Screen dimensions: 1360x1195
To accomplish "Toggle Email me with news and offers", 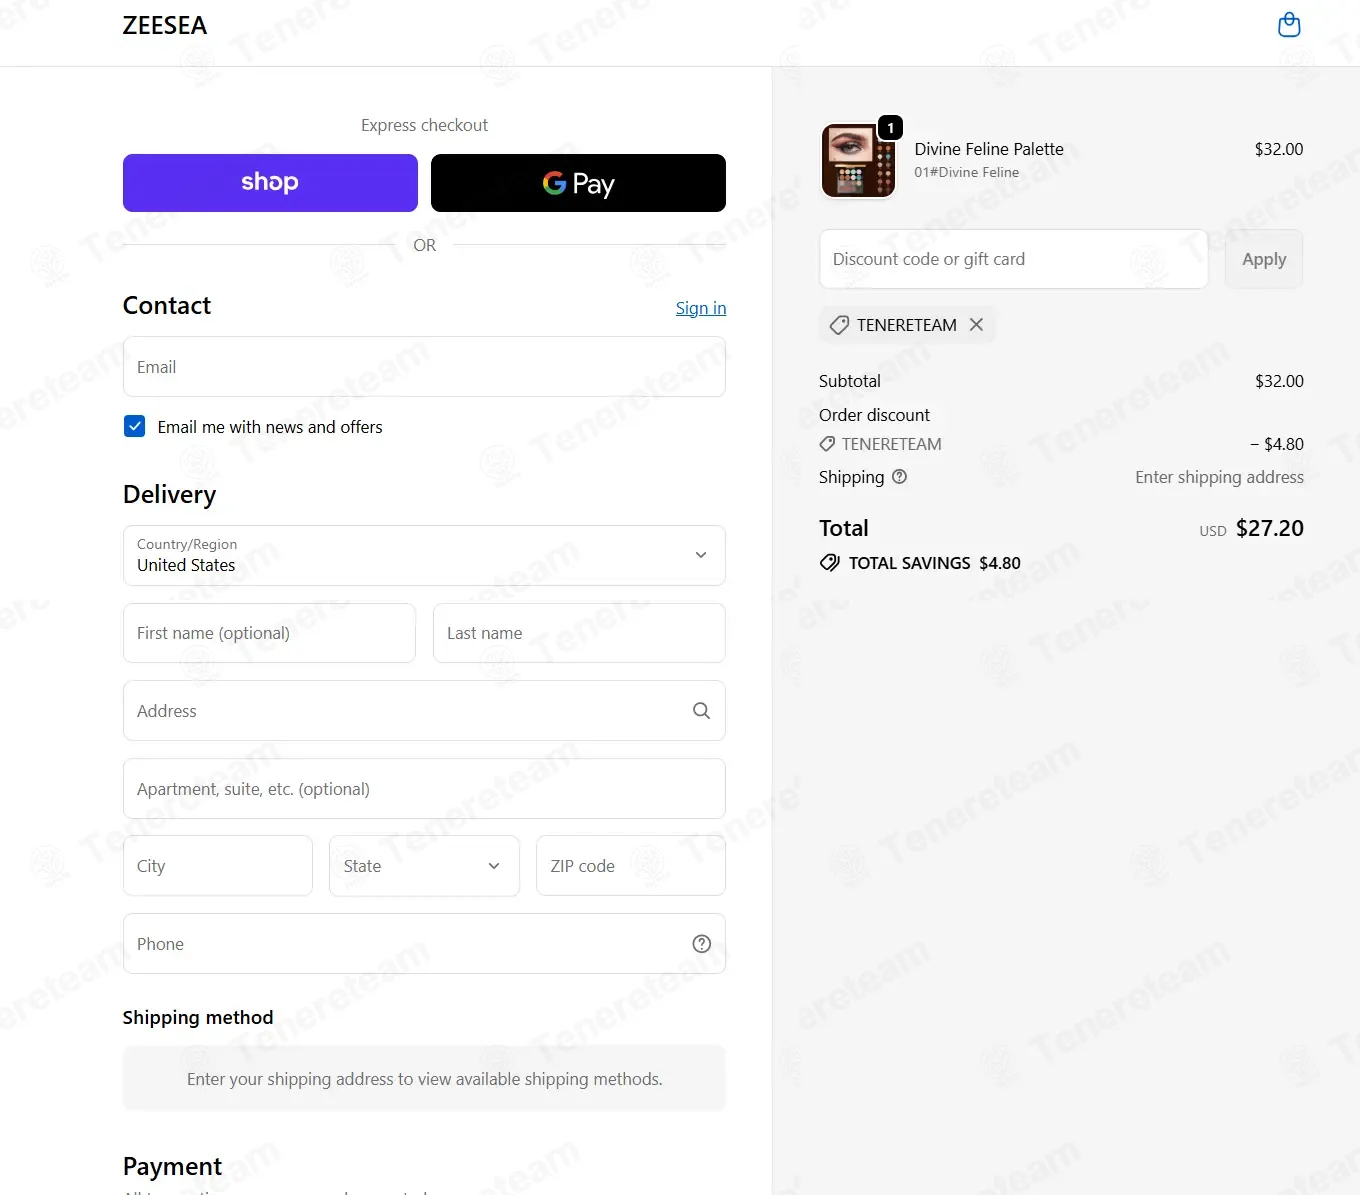I will pyautogui.click(x=135, y=427).
